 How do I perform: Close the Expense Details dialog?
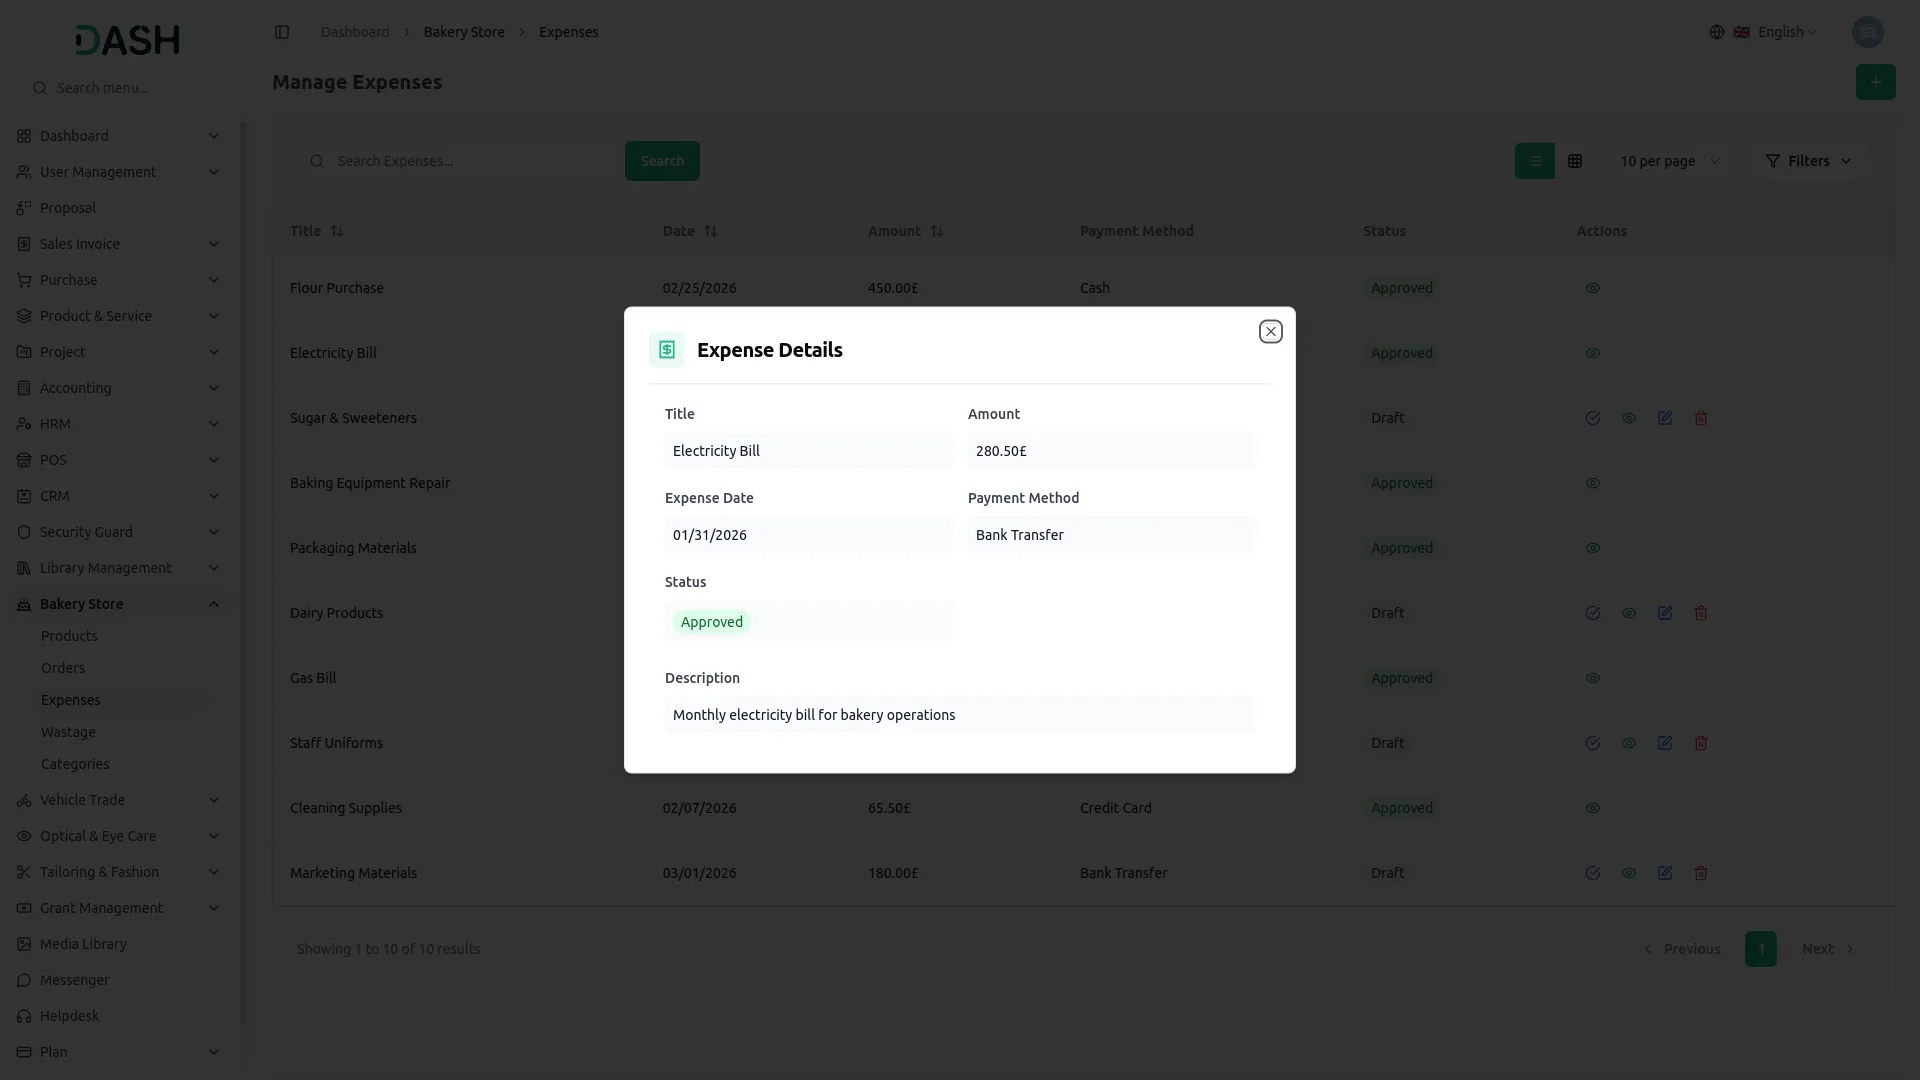1270,331
